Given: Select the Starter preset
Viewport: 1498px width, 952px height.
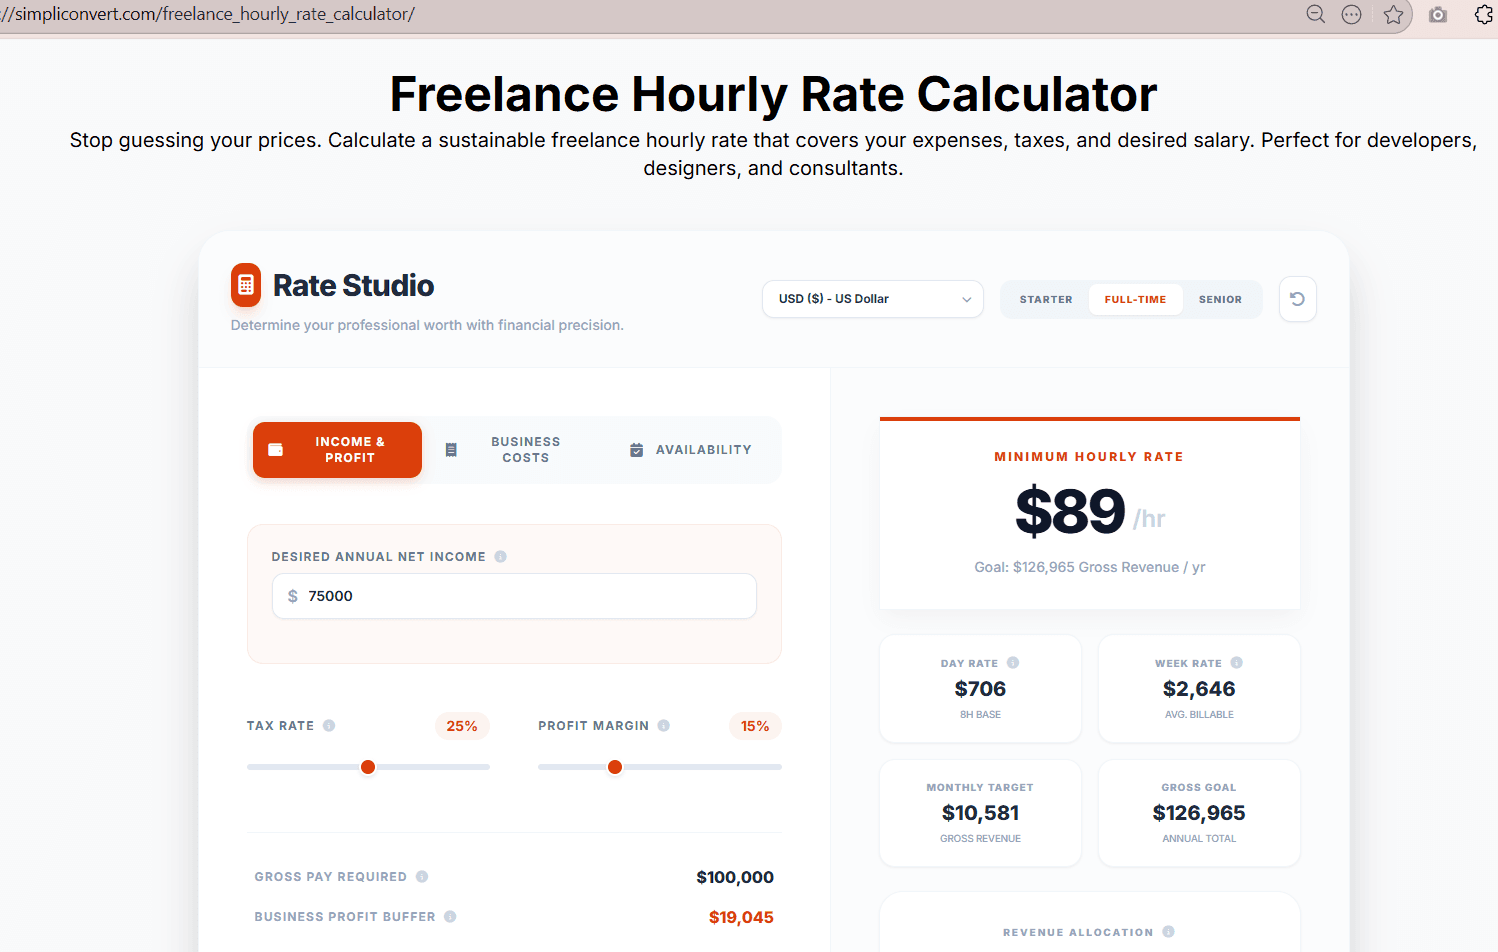Looking at the screenshot, I should coord(1045,299).
